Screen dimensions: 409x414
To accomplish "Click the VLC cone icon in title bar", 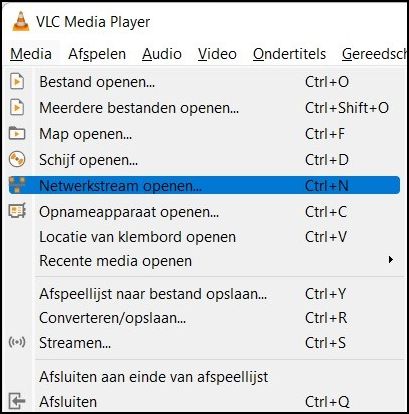I will pyautogui.click(x=20, y=21).
